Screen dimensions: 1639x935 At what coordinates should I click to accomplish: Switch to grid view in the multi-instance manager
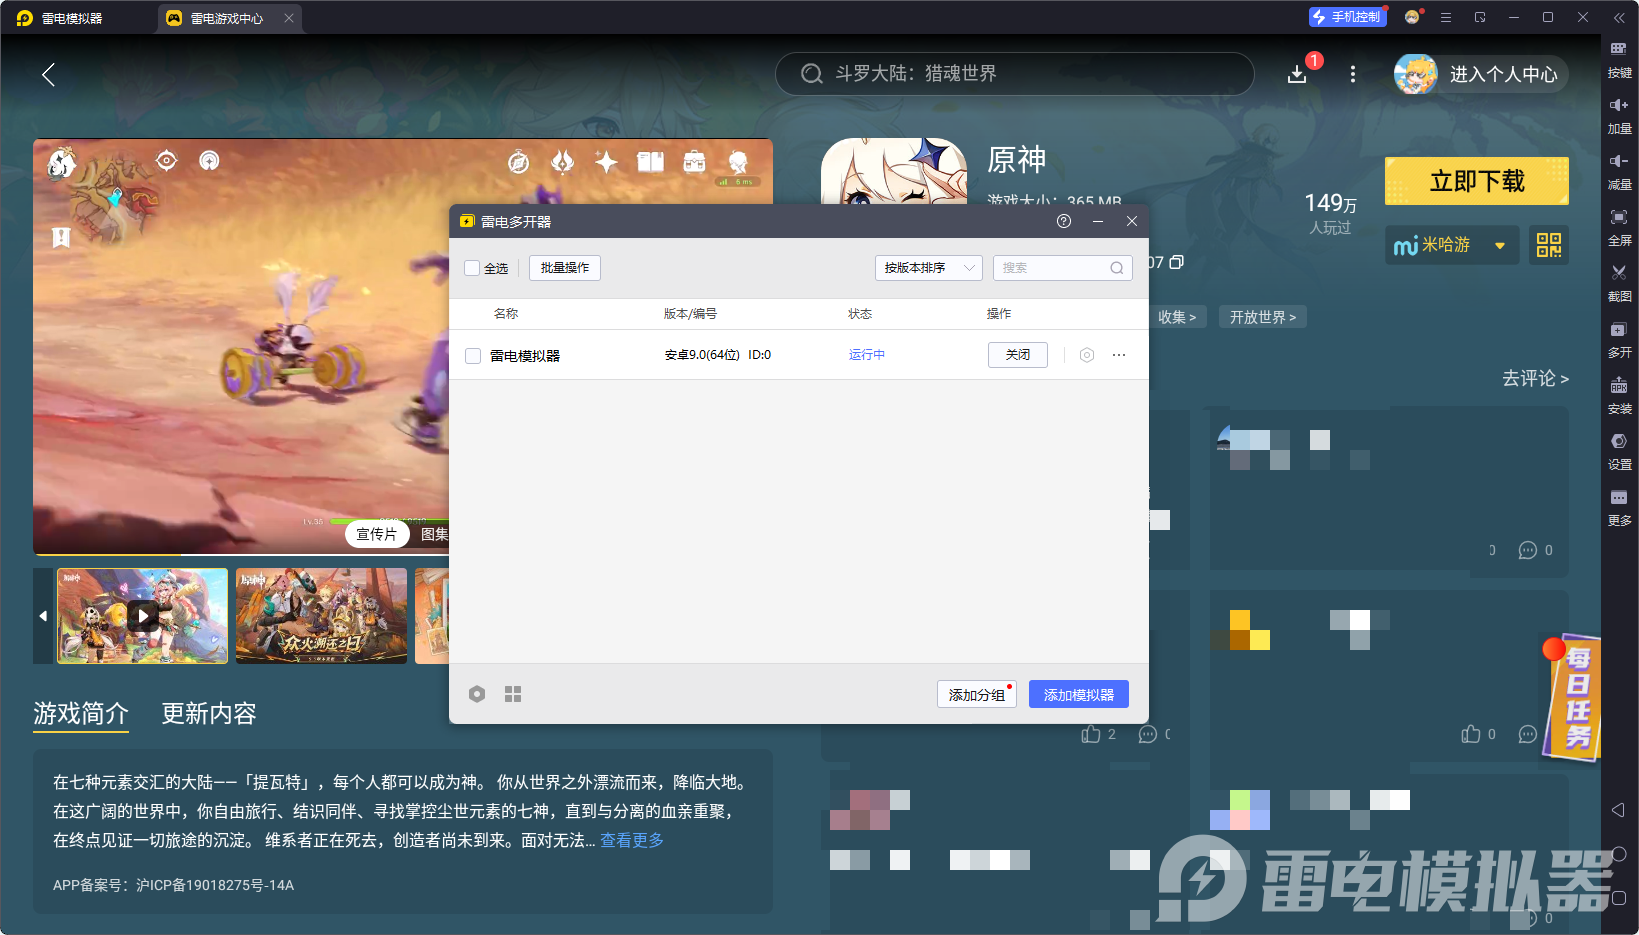(512, 693)
